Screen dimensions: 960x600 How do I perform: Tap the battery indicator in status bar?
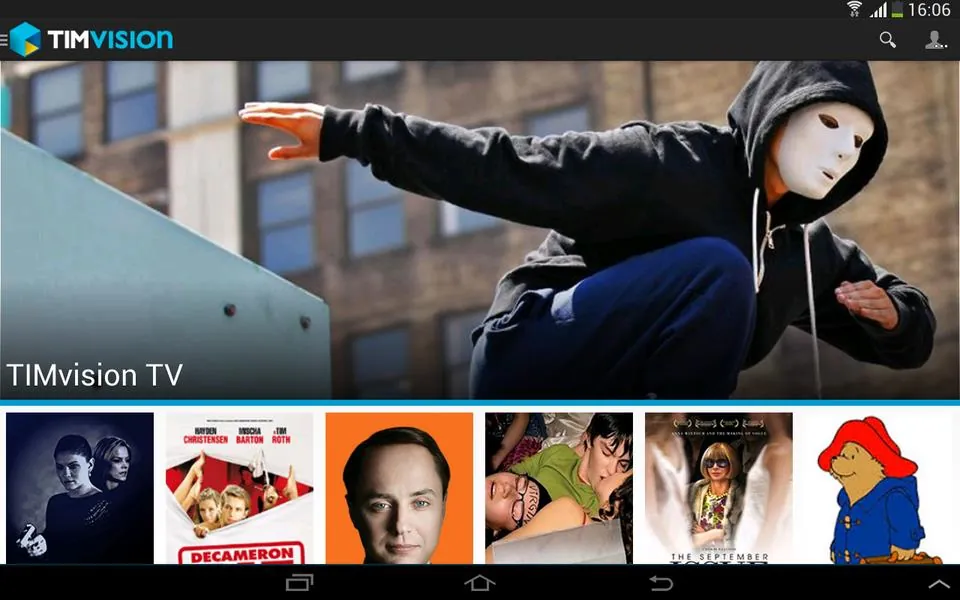click(x=898, y=9)
